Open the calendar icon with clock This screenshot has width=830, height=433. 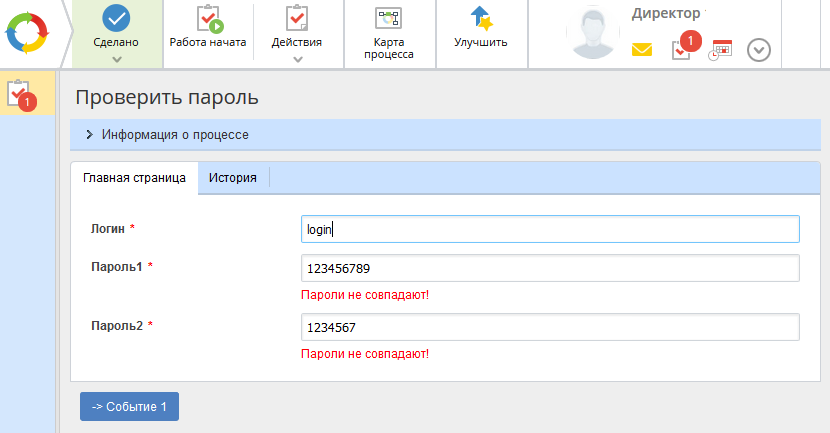[720, 50]
